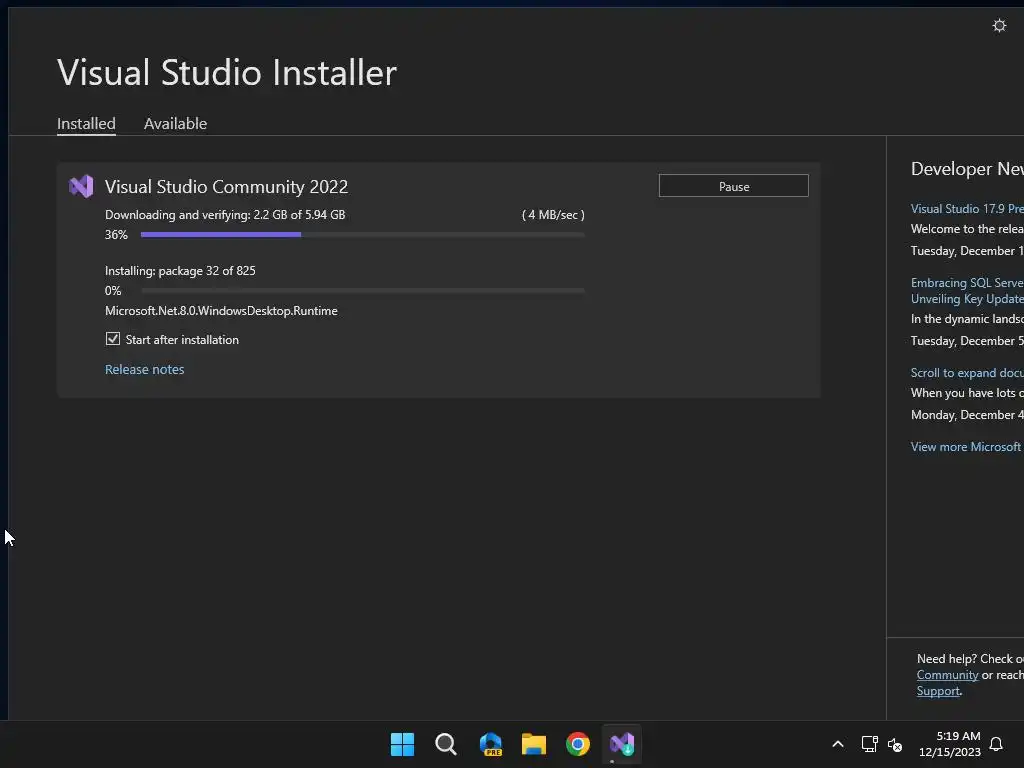Open the Embracing SQL Server article
Viewport: 1024px width, 768px height.
(x=967, y=291)
